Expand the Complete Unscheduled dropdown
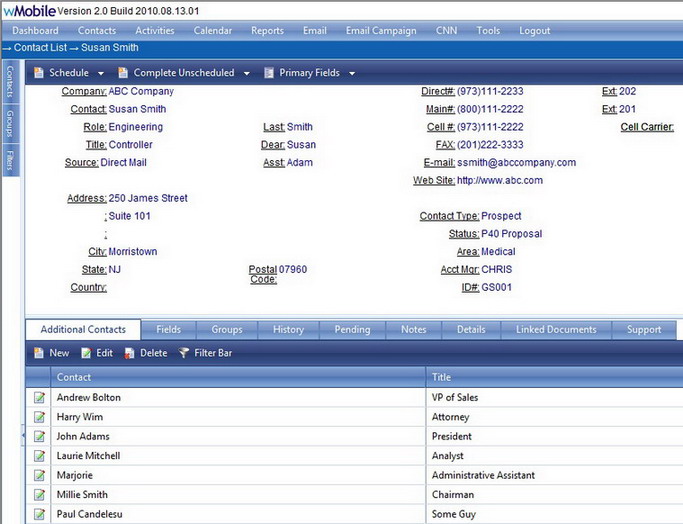 pos(184,73)
